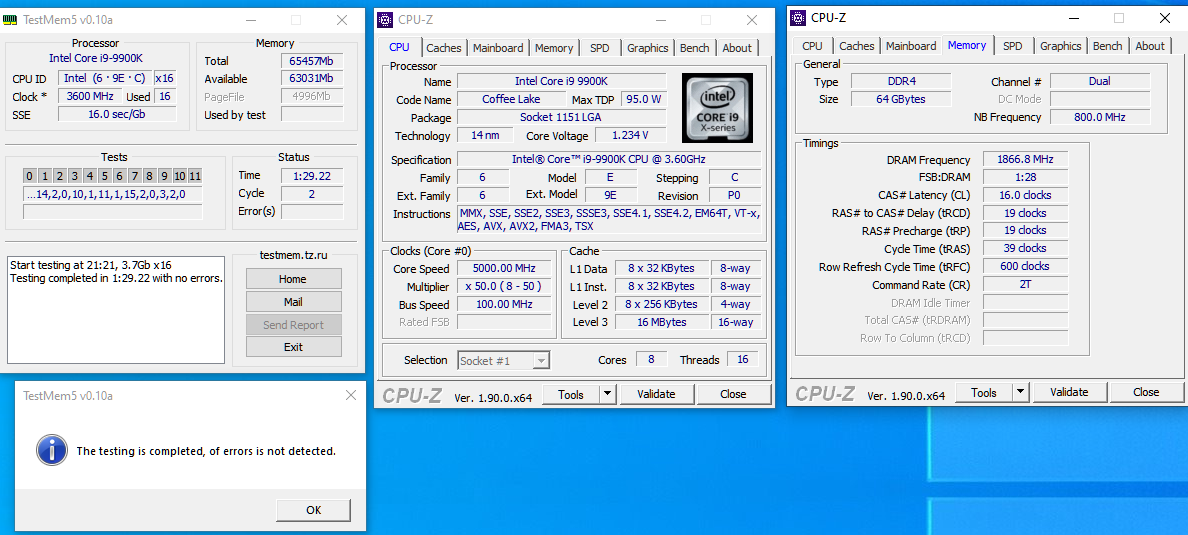Click Validate in the Memory CPU-Z window
The width and height of the screenshot is (1188, 535).
pos(1069,393)
